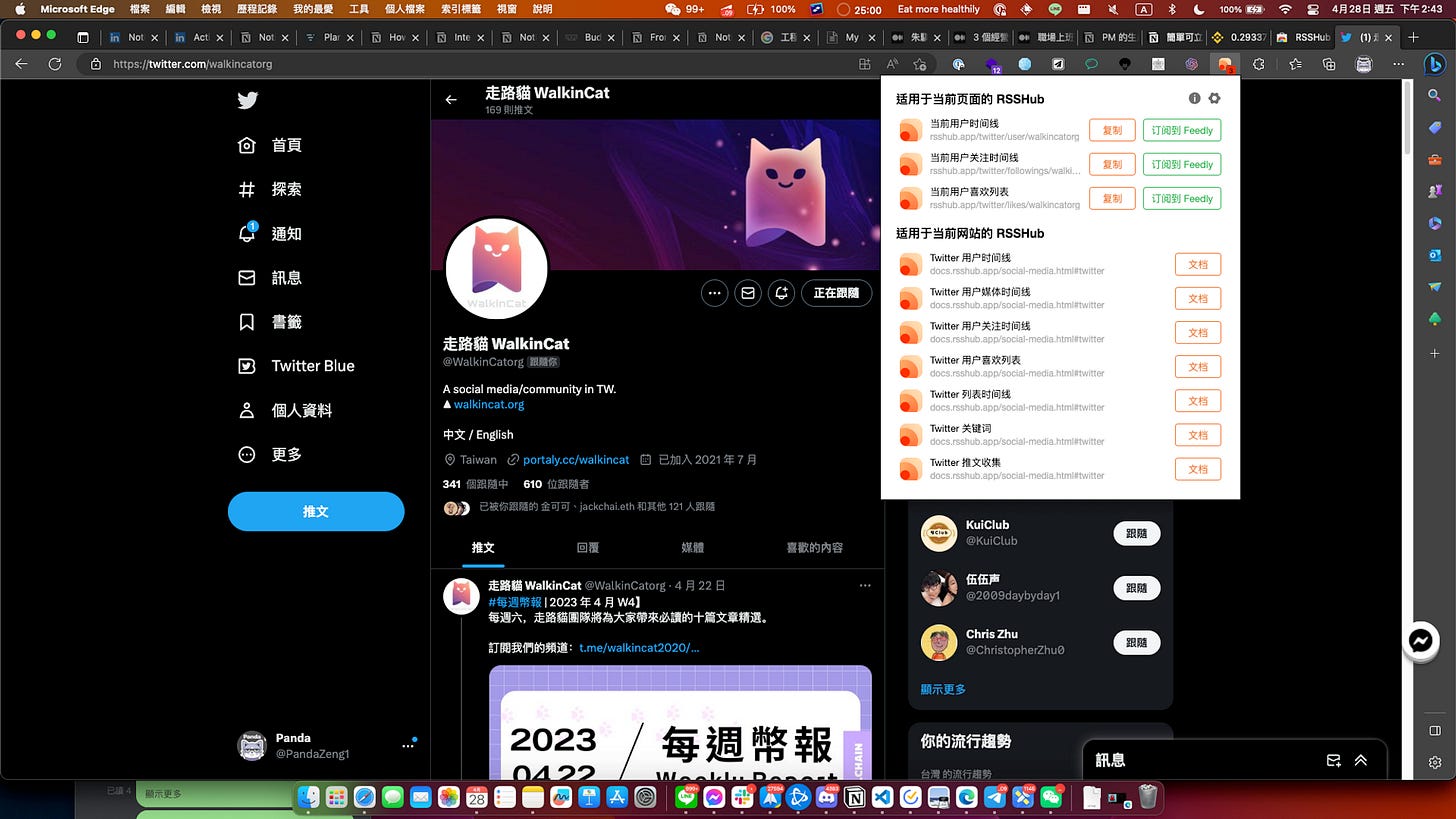The height and width of the screenshot is (819, 1456).
Task: Go back using the profile back arrow
Action: pyautogui.click(x=451, y=100)
